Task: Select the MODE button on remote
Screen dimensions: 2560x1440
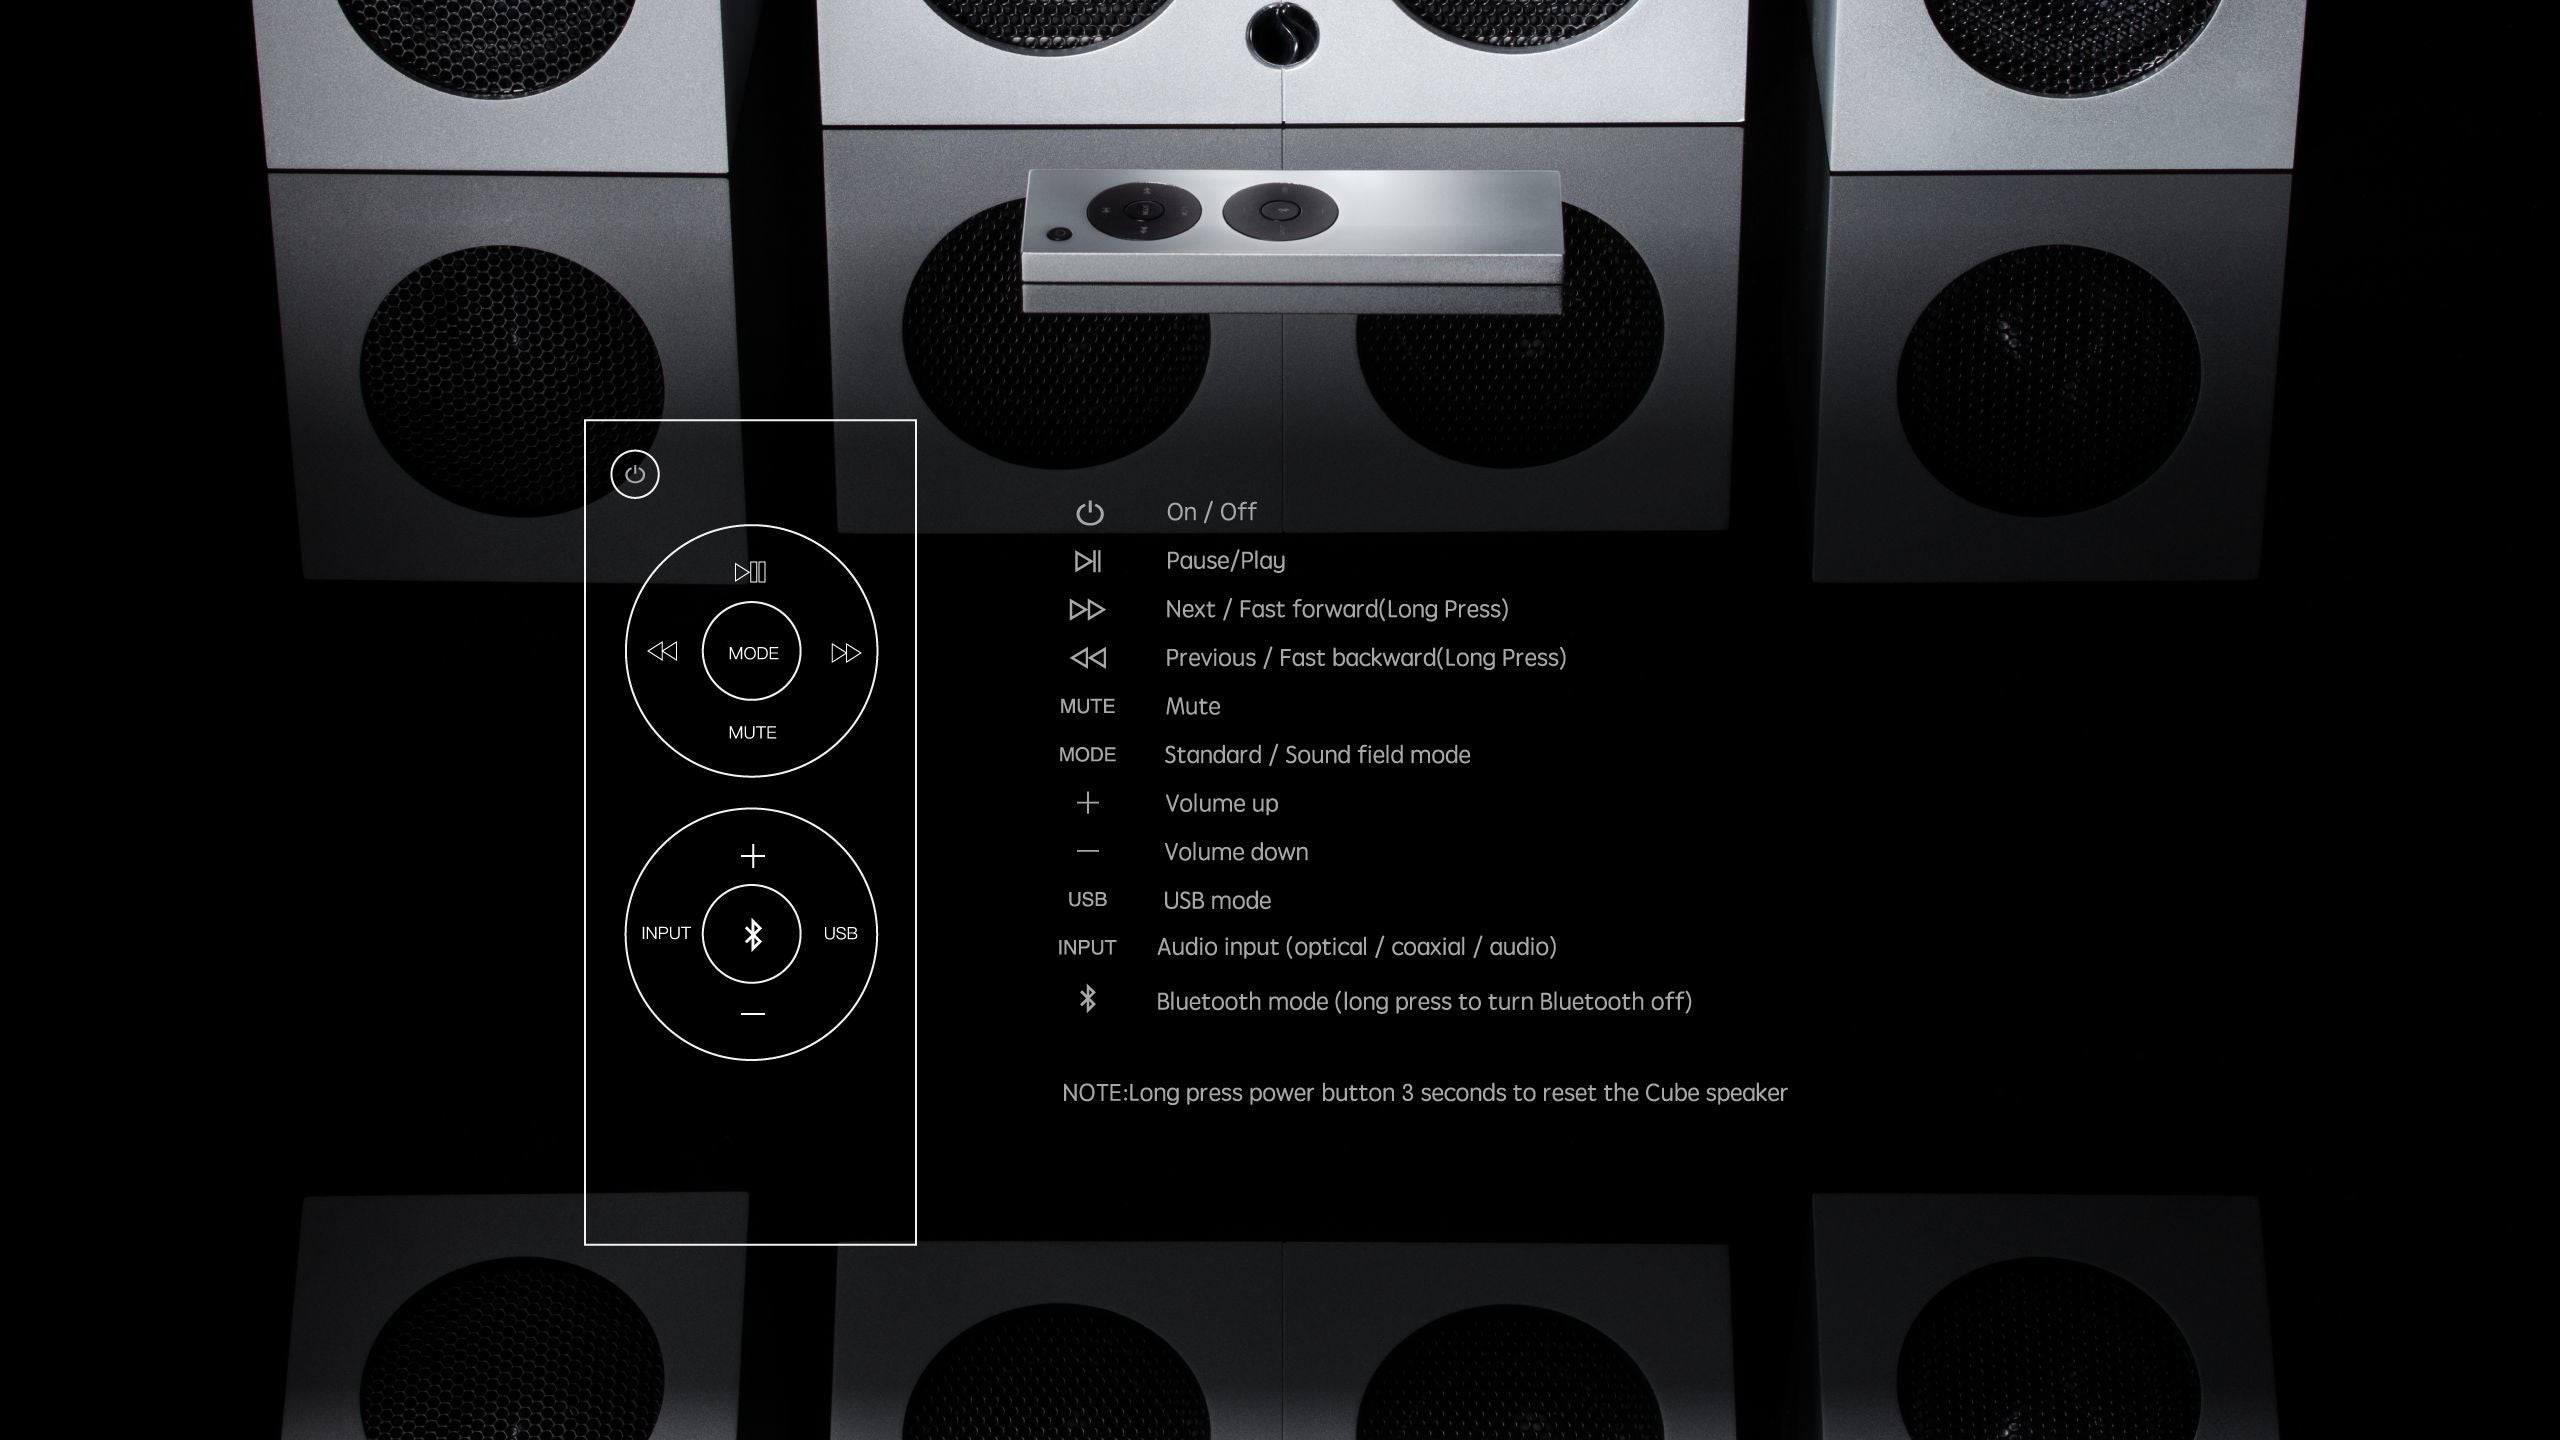Action: [751, 651]
